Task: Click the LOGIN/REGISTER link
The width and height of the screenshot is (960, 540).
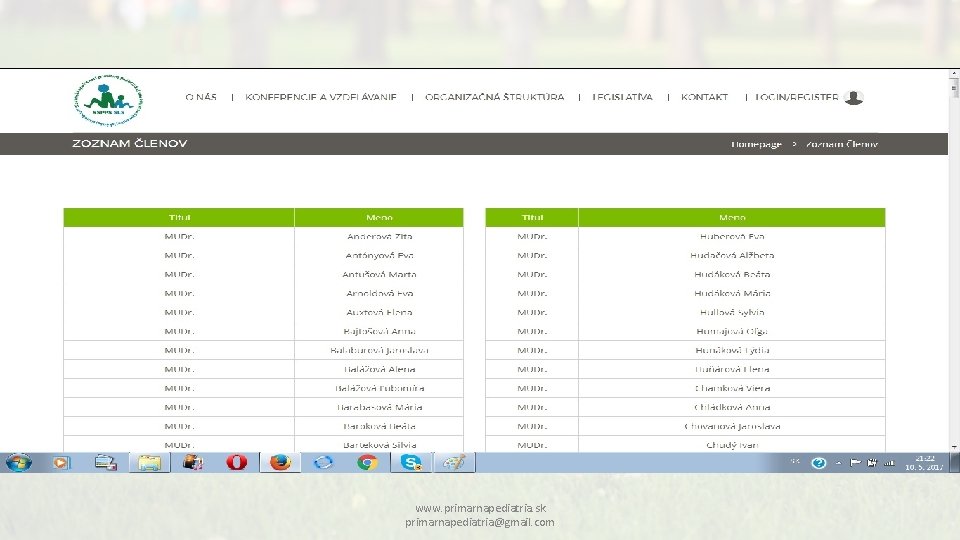Action: click(797, 97)
